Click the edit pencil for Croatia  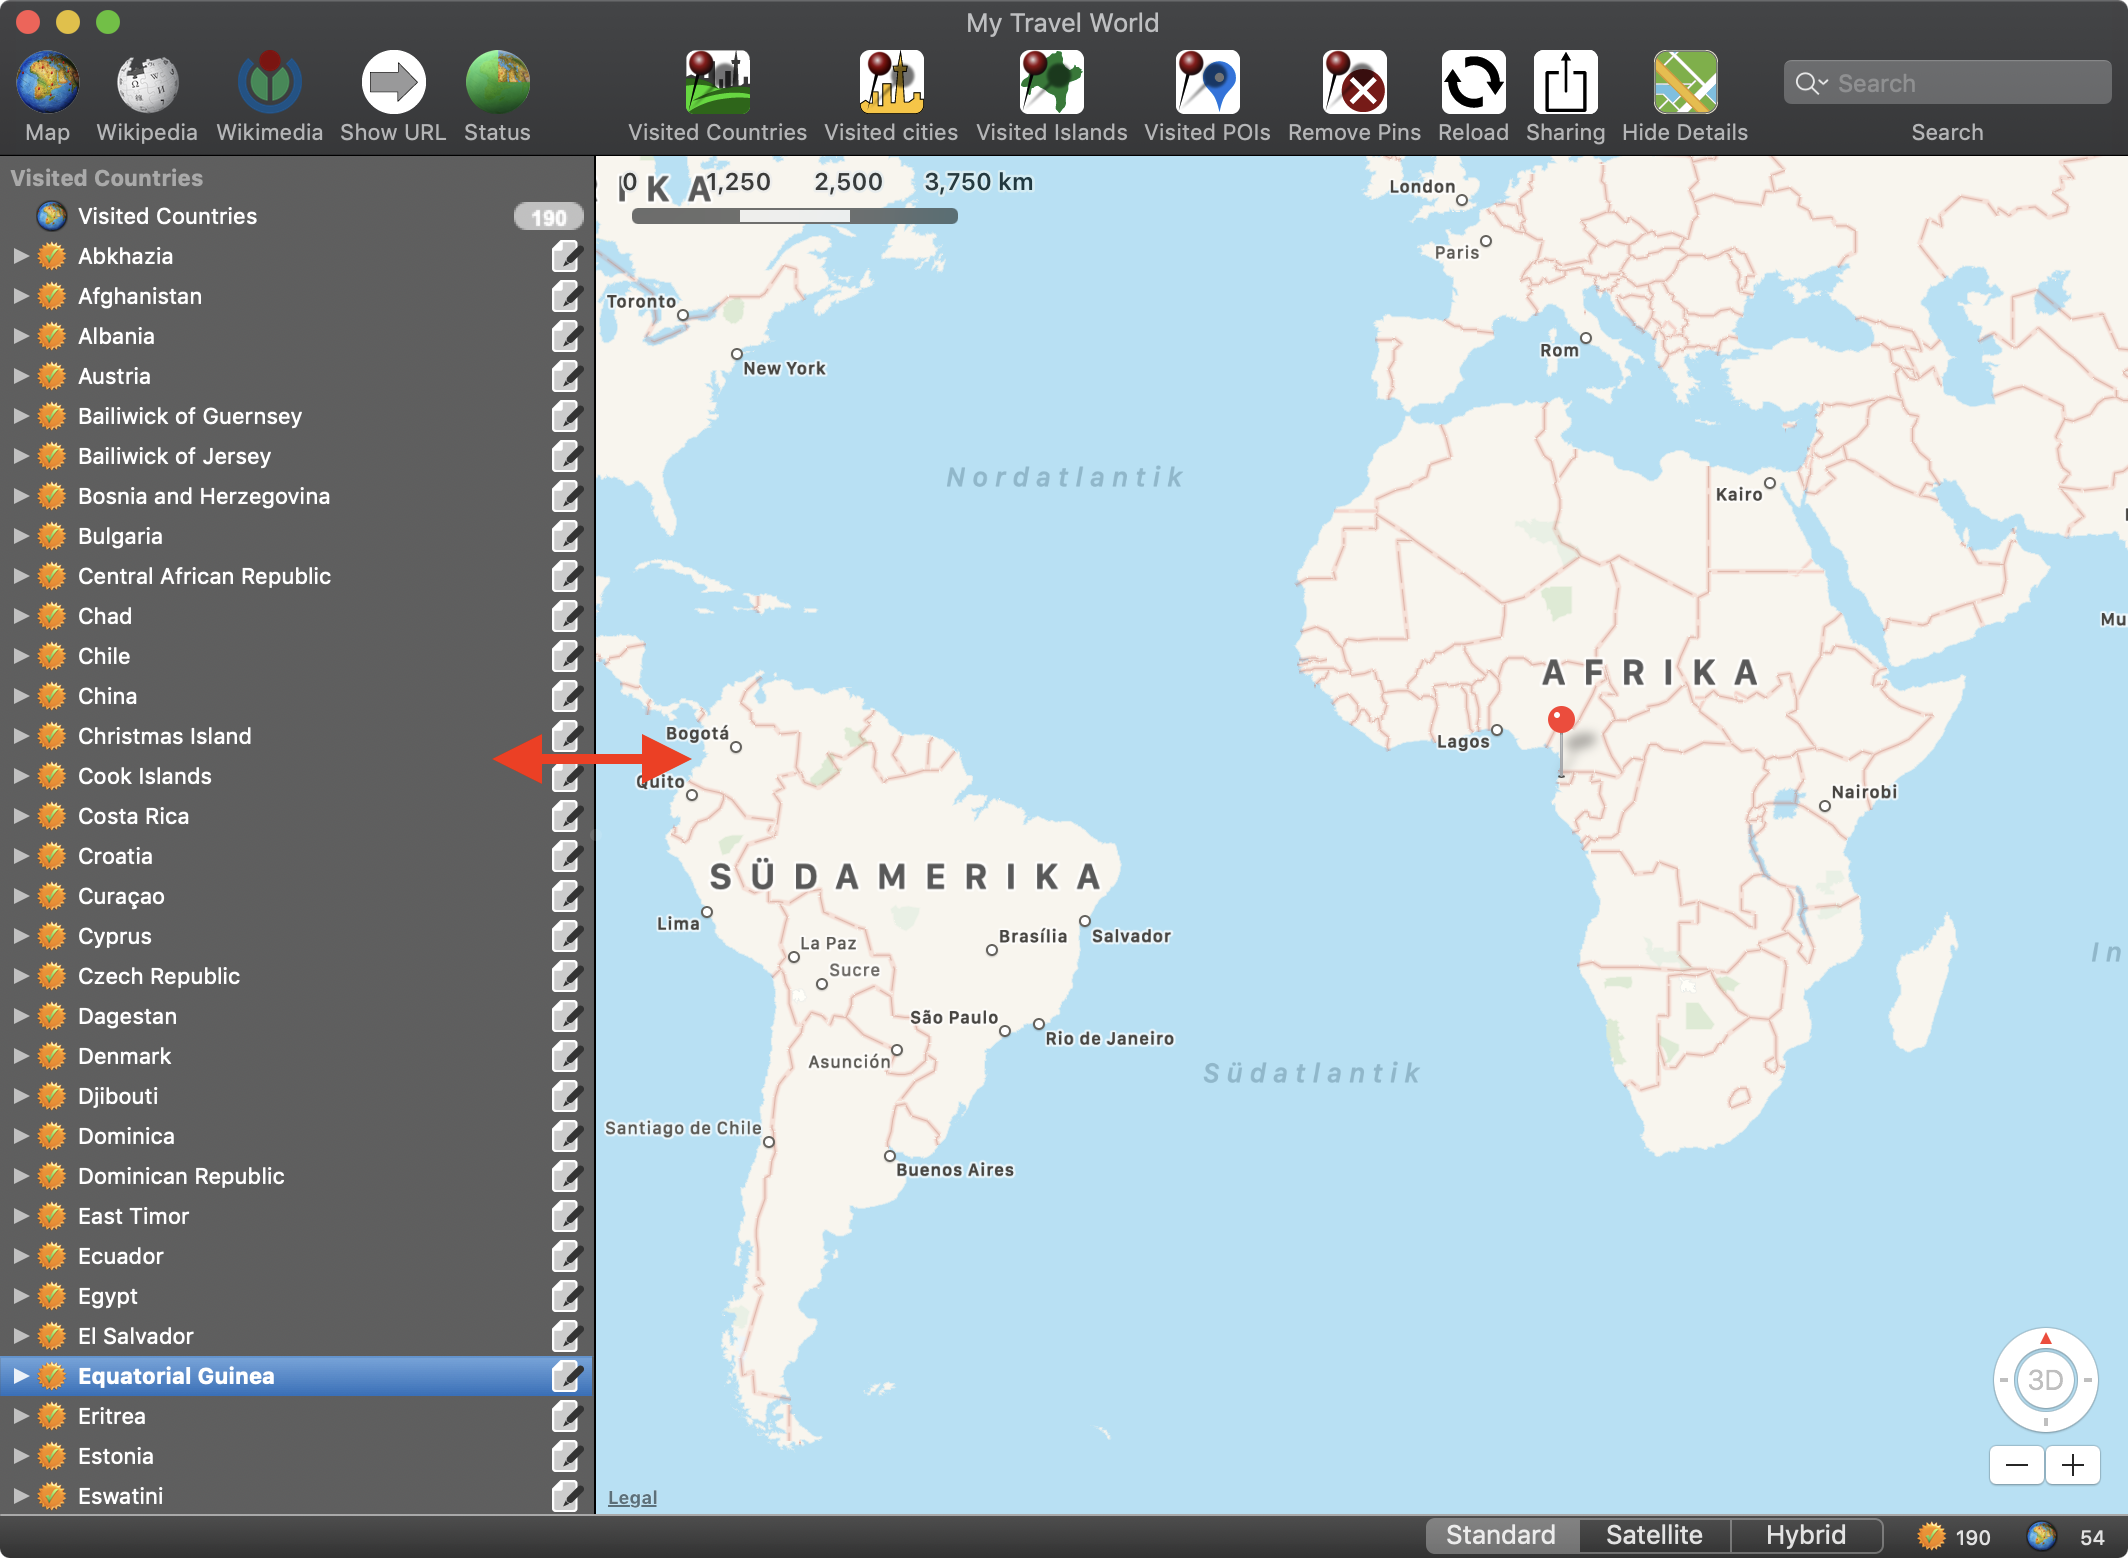tap(566, 856)
